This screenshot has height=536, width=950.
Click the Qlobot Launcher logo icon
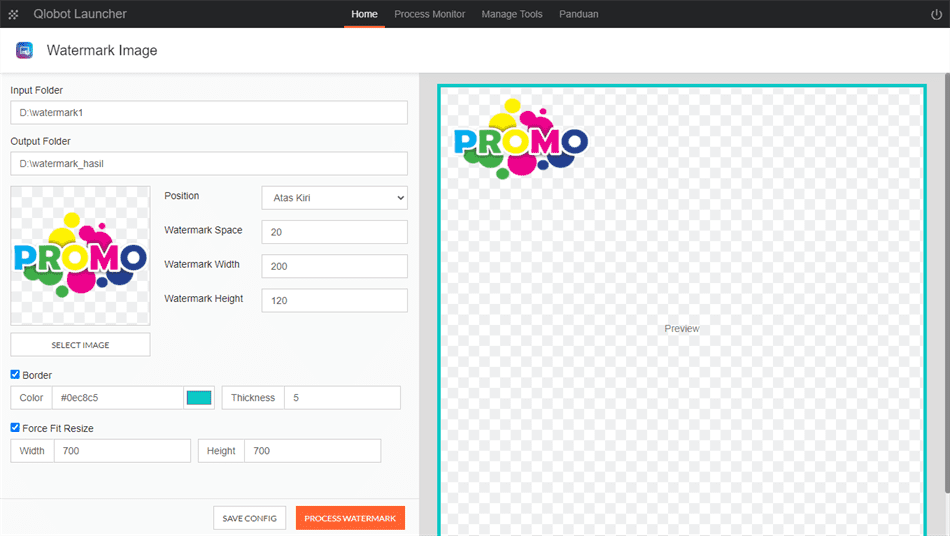coord(14,14)
